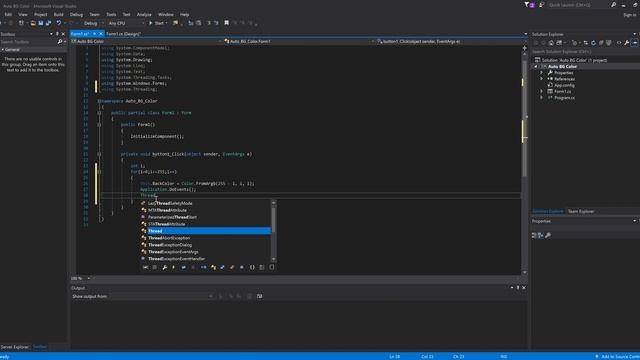This screenshot has width=640, height=360.
Task: Select App.config in Solution Explorer
Action: point(564,85)
